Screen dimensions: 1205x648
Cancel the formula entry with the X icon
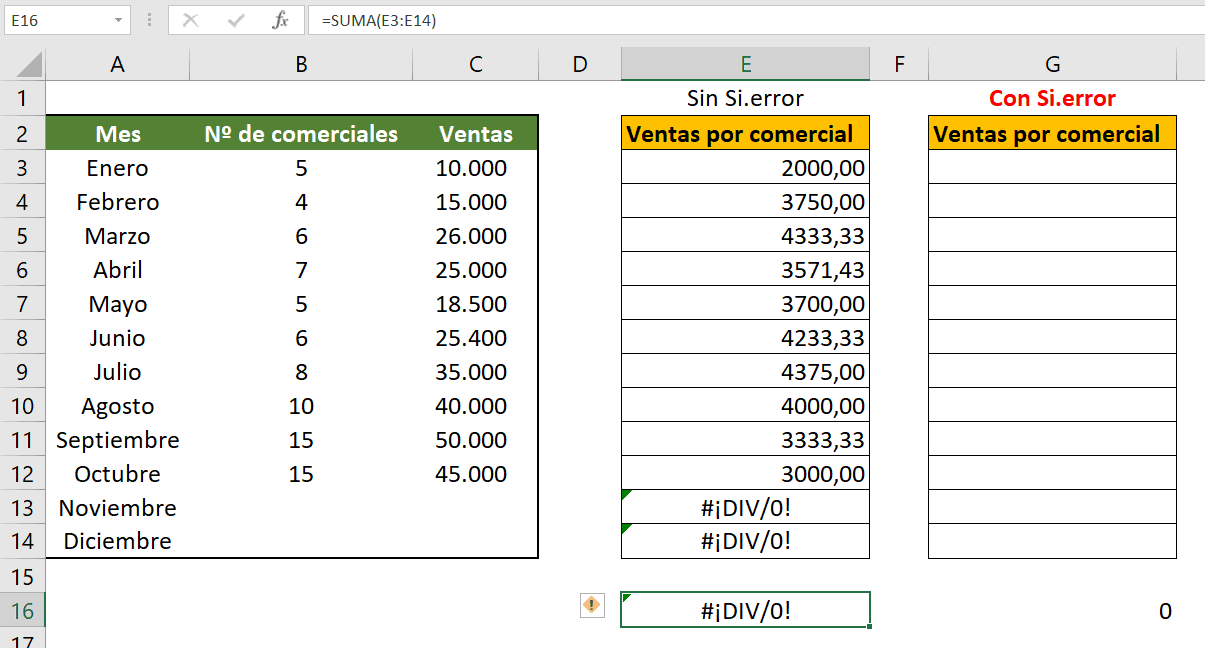pyautogui.click(x=190, y=20)
